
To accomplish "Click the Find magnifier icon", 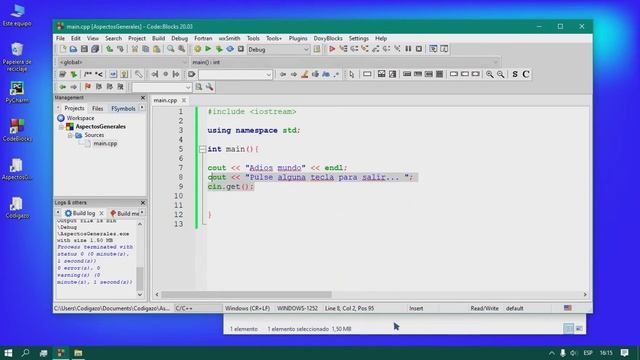I will point(171,49).
